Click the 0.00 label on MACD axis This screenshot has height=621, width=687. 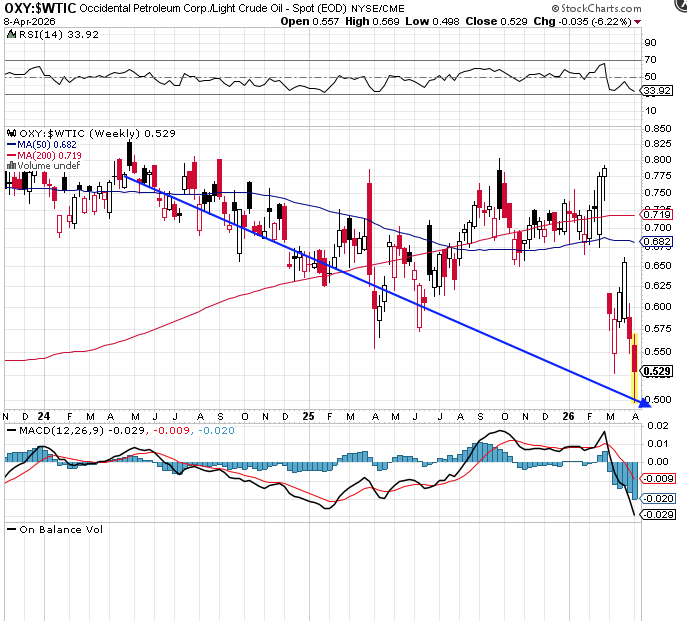click(658, 461)
